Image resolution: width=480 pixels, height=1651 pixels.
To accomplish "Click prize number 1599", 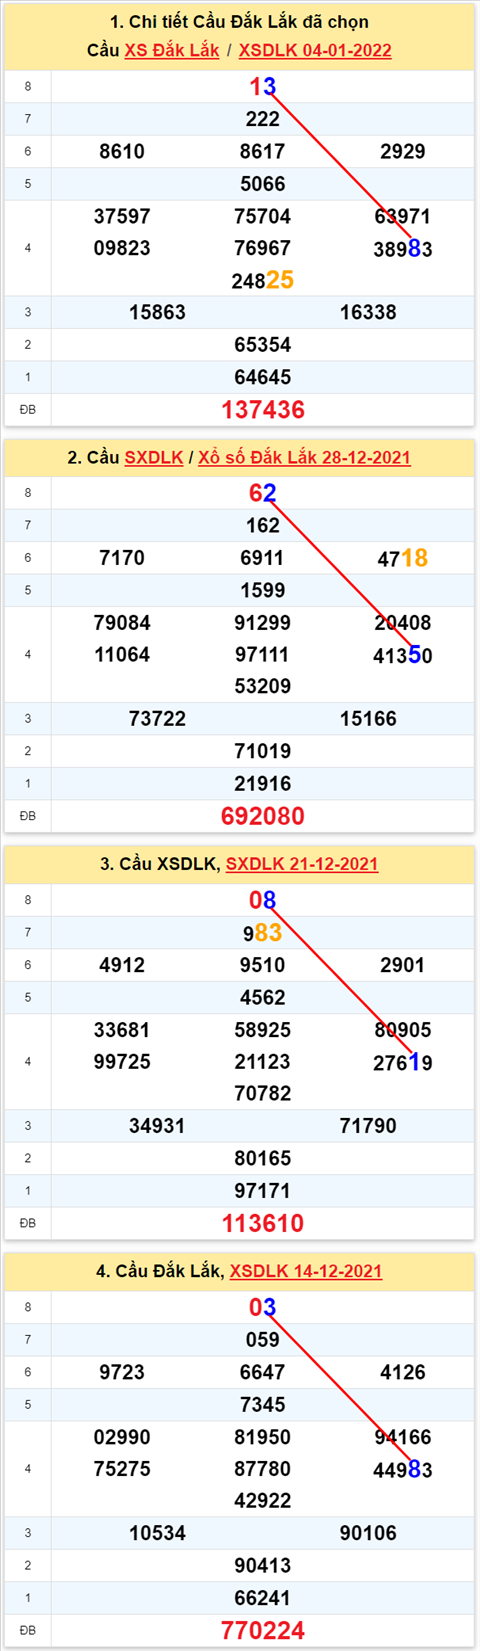I will coord(263,590).
